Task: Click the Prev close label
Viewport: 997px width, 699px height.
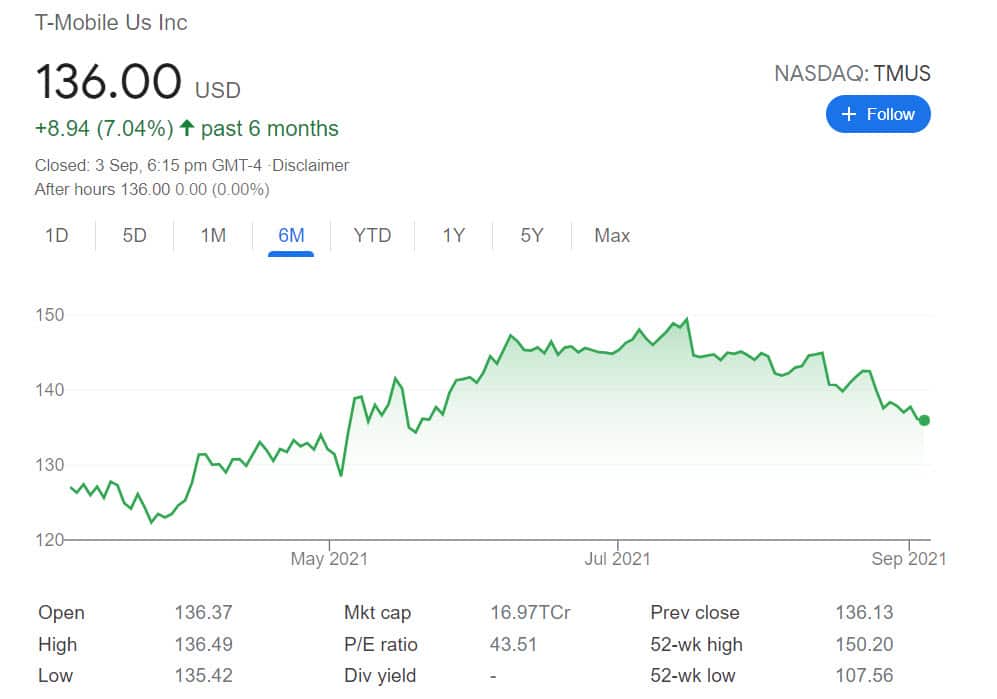Action: tap(695, 612)
